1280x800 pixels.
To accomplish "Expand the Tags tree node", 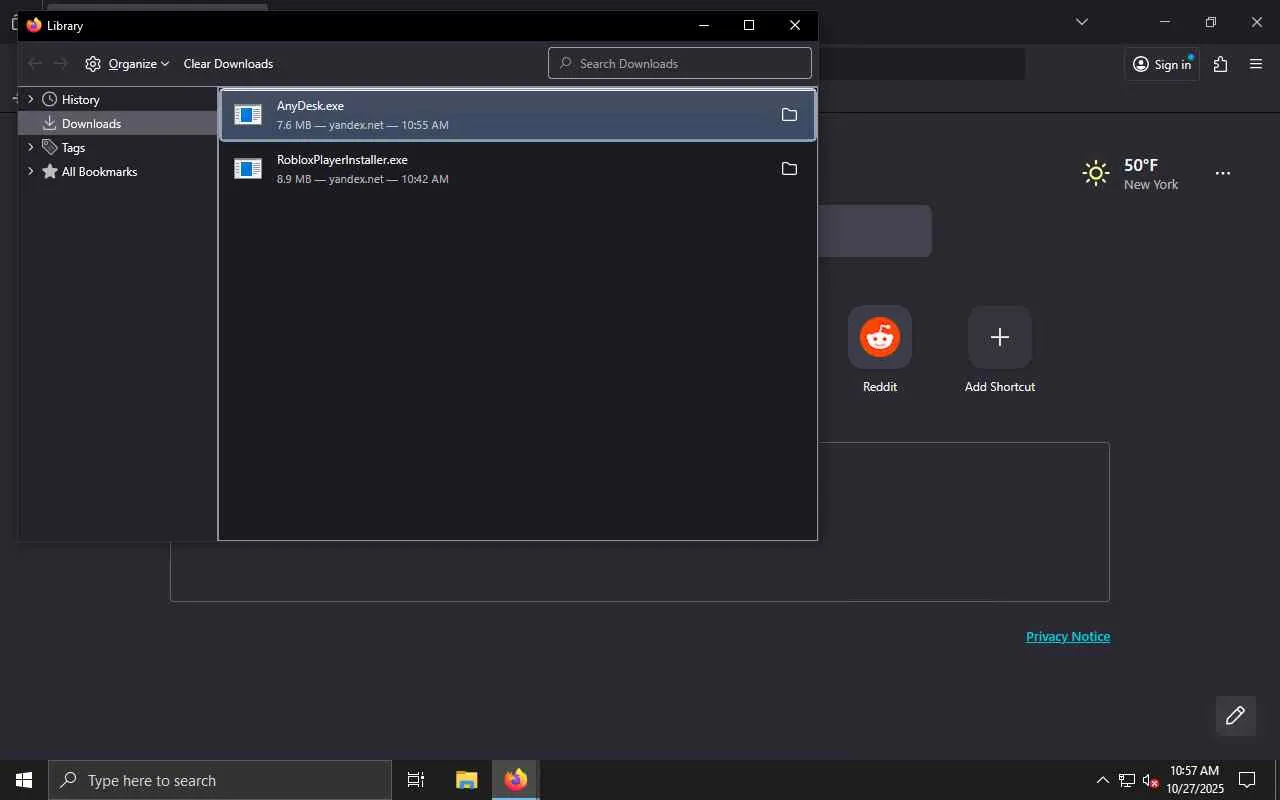I will 30,147.
